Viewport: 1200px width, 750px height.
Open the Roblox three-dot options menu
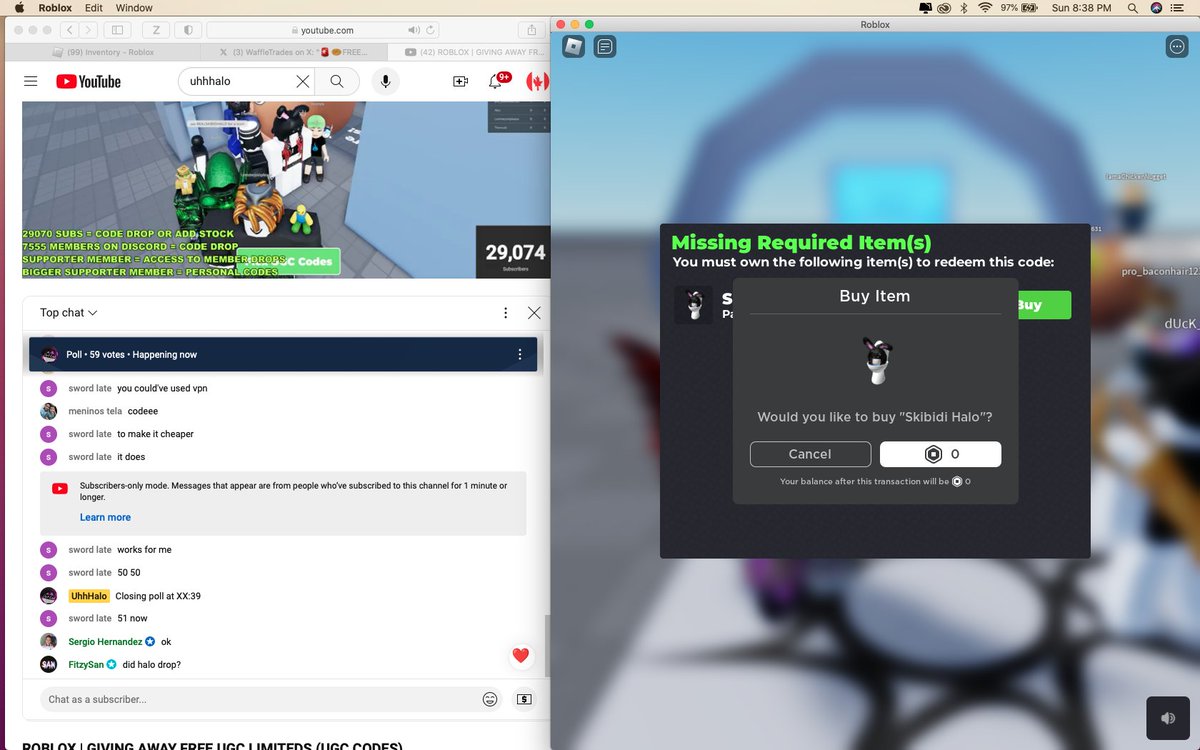(1176, 46)
